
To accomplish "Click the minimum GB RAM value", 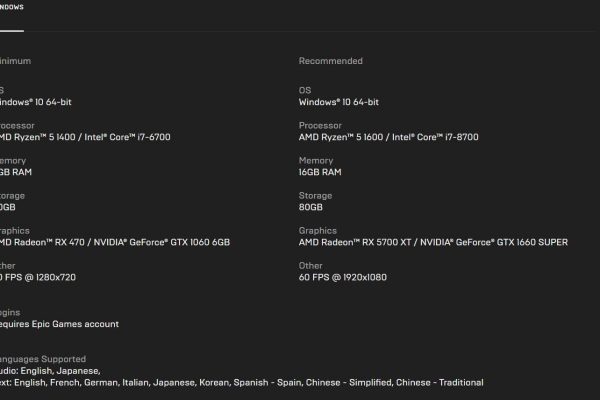I will (16, 172).
